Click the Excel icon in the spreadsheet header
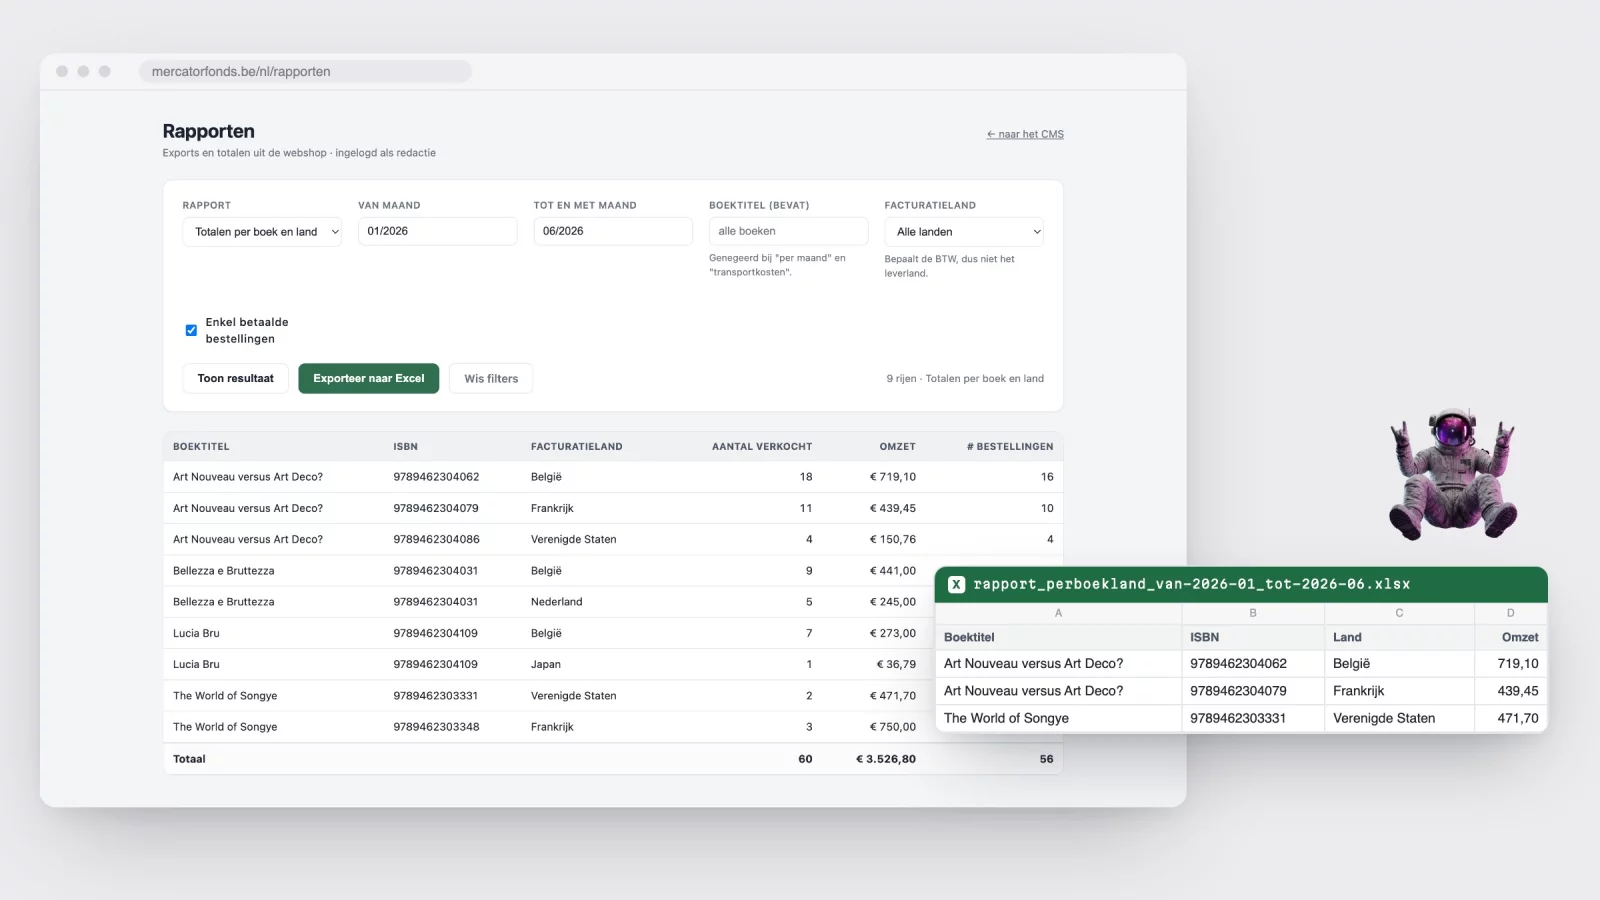The width and height of the screenshot is (1600, 900). (x=957, y=584)
